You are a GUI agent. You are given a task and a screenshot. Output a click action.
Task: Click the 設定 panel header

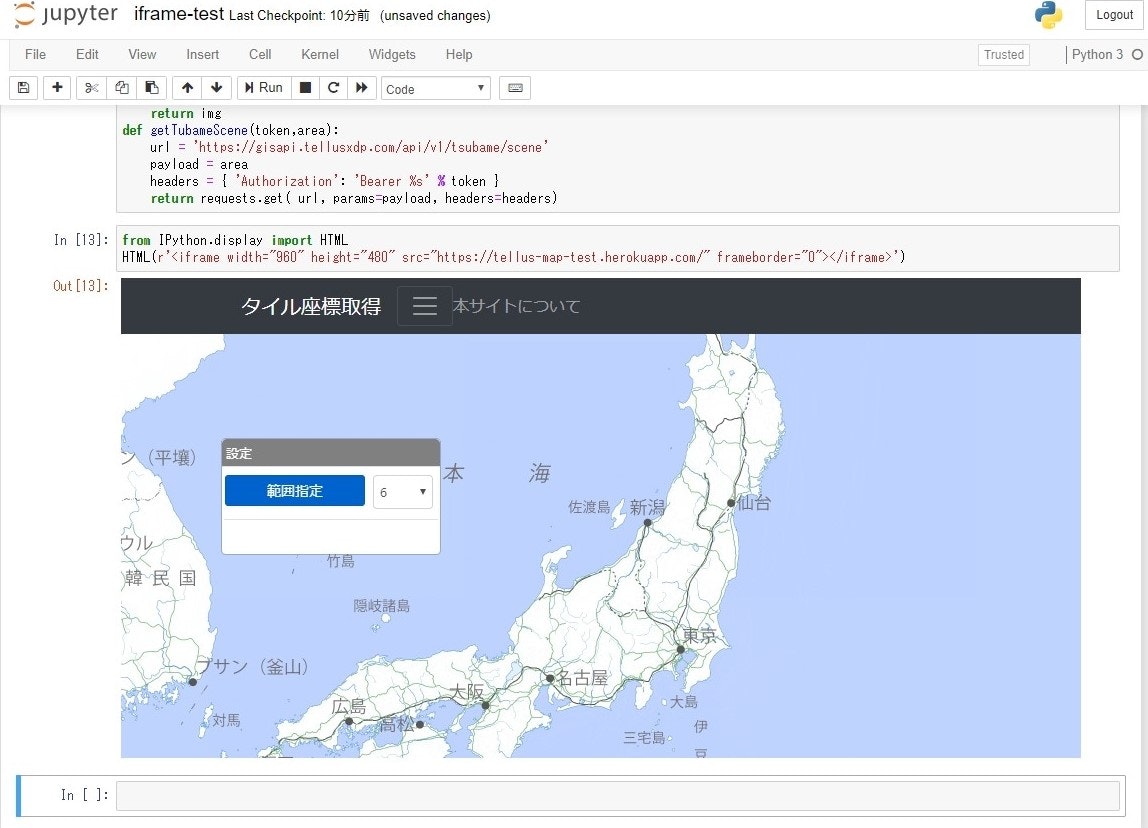[331, 453]
